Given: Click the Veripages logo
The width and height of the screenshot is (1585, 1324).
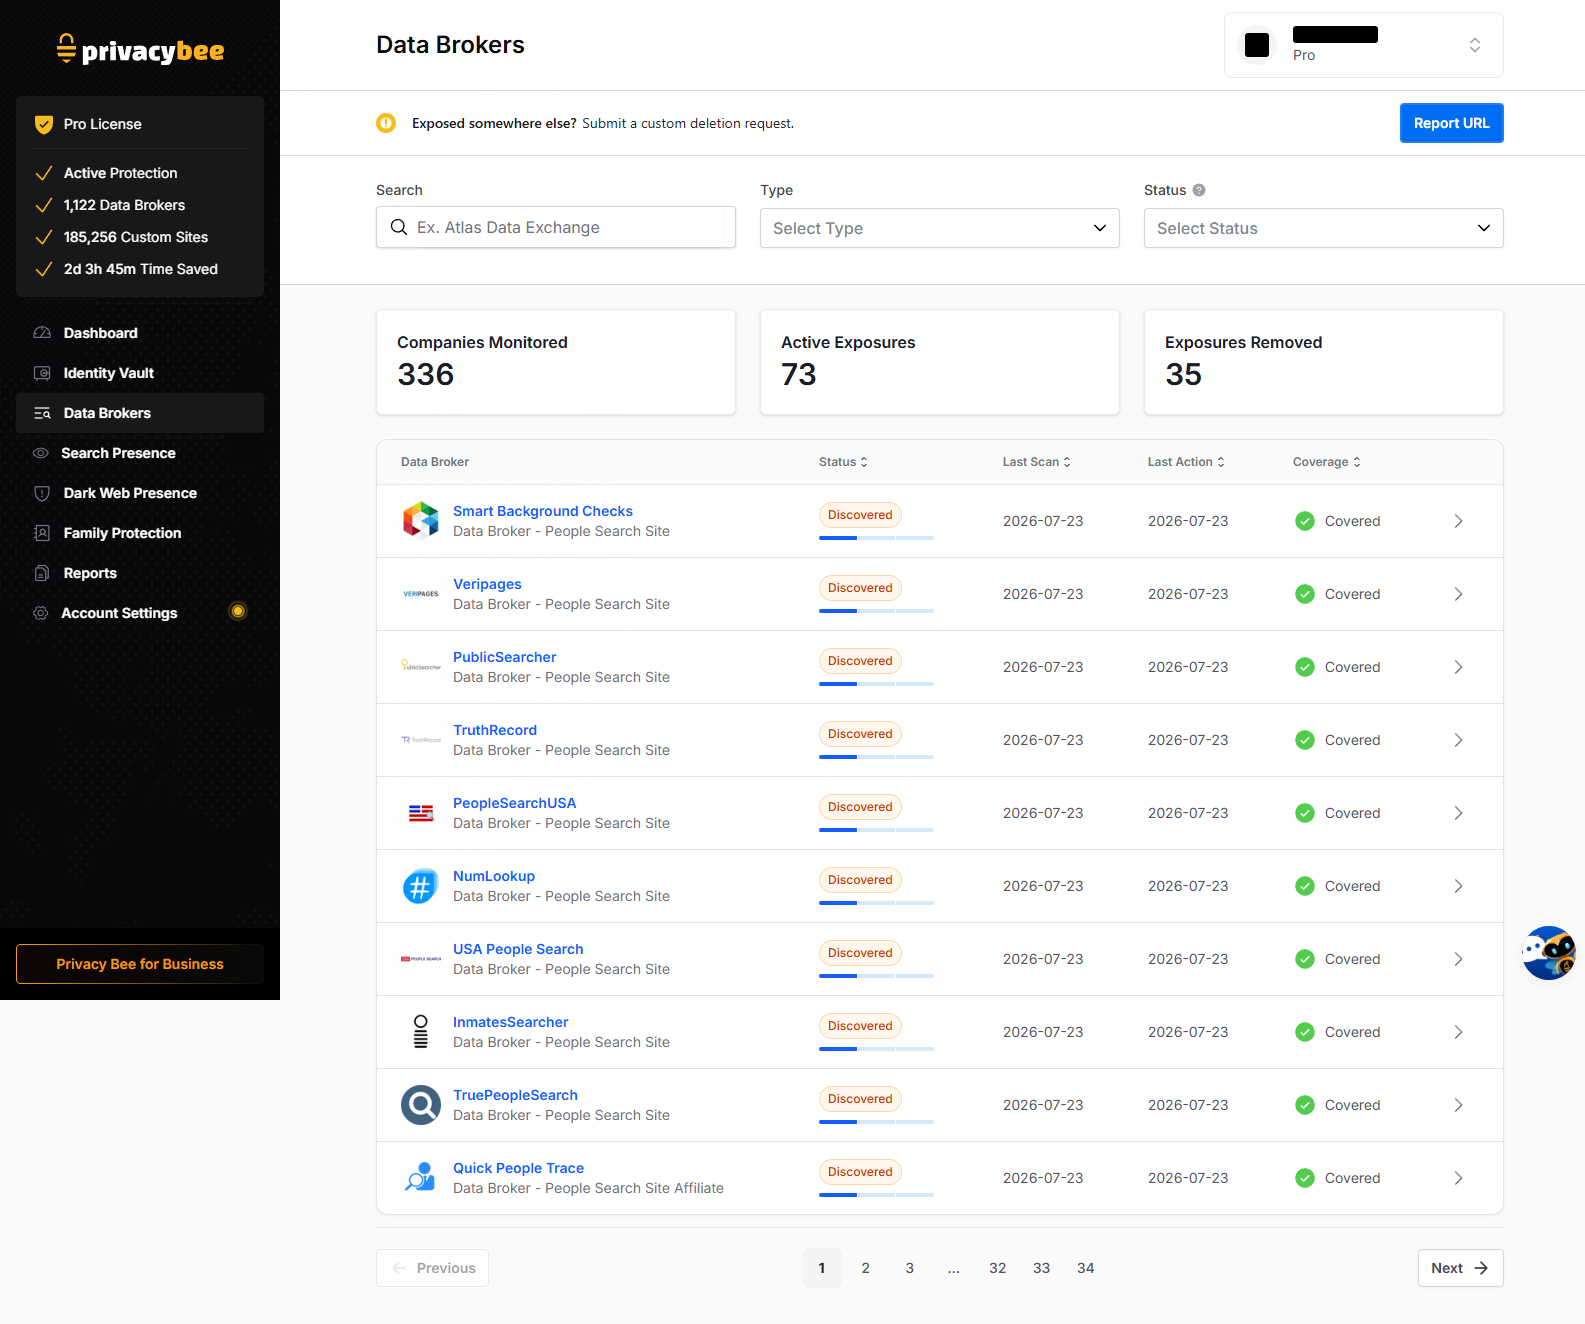Looking at the screenshot, I should [421, 593].
